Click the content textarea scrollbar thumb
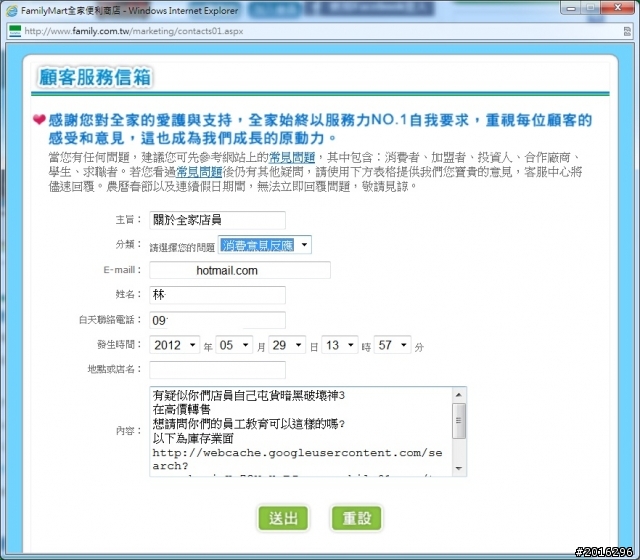Image resolution: width=640 pixels, height=560 pixels. coord(459,421)
